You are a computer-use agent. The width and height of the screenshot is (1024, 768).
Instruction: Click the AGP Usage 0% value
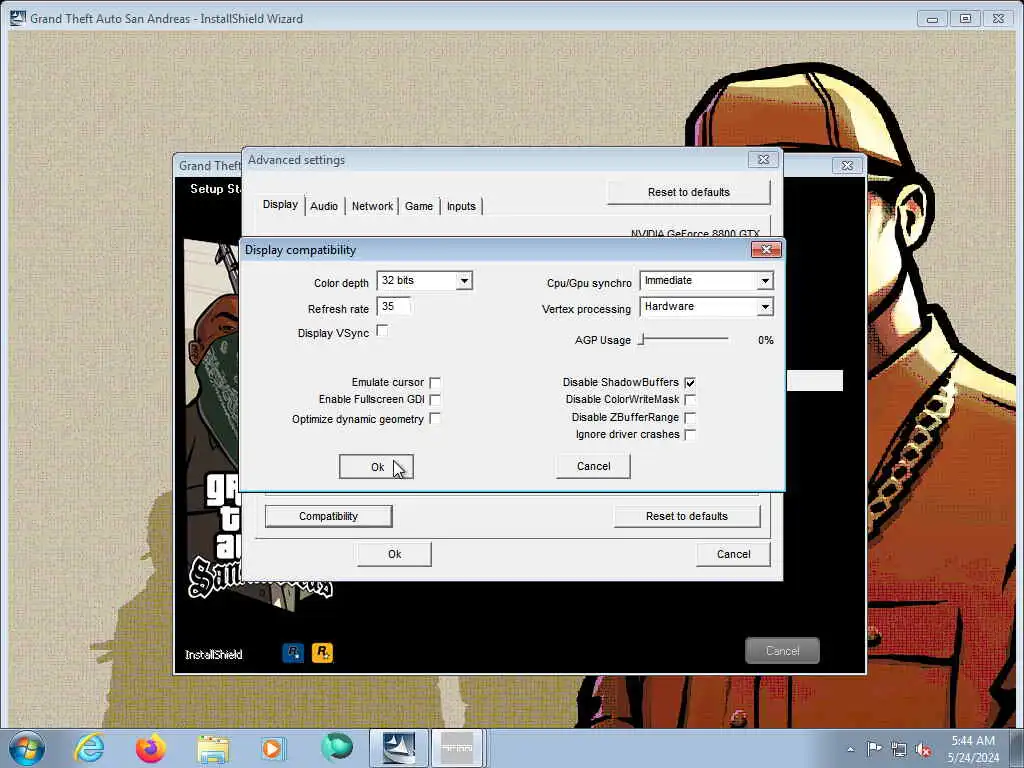pos(765,340)
